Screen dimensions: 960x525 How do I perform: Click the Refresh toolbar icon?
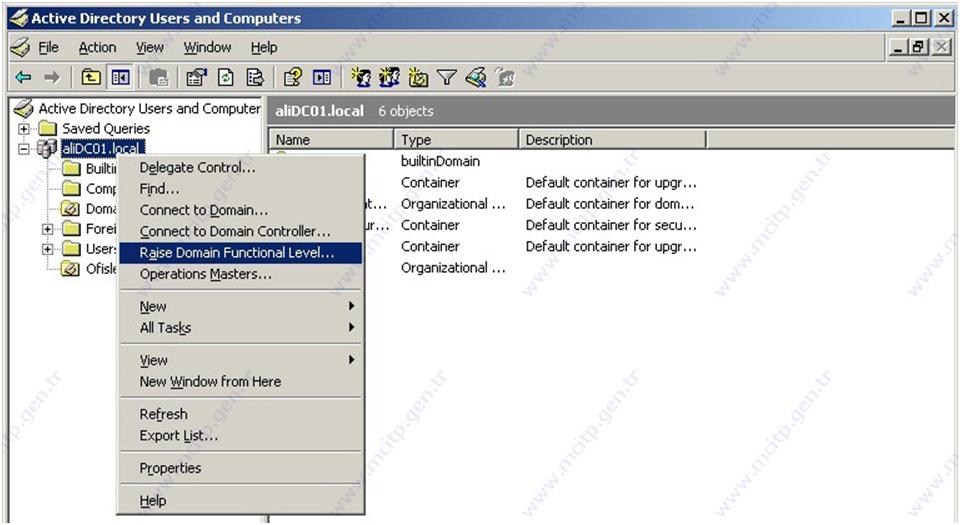[x=226, y=77]
